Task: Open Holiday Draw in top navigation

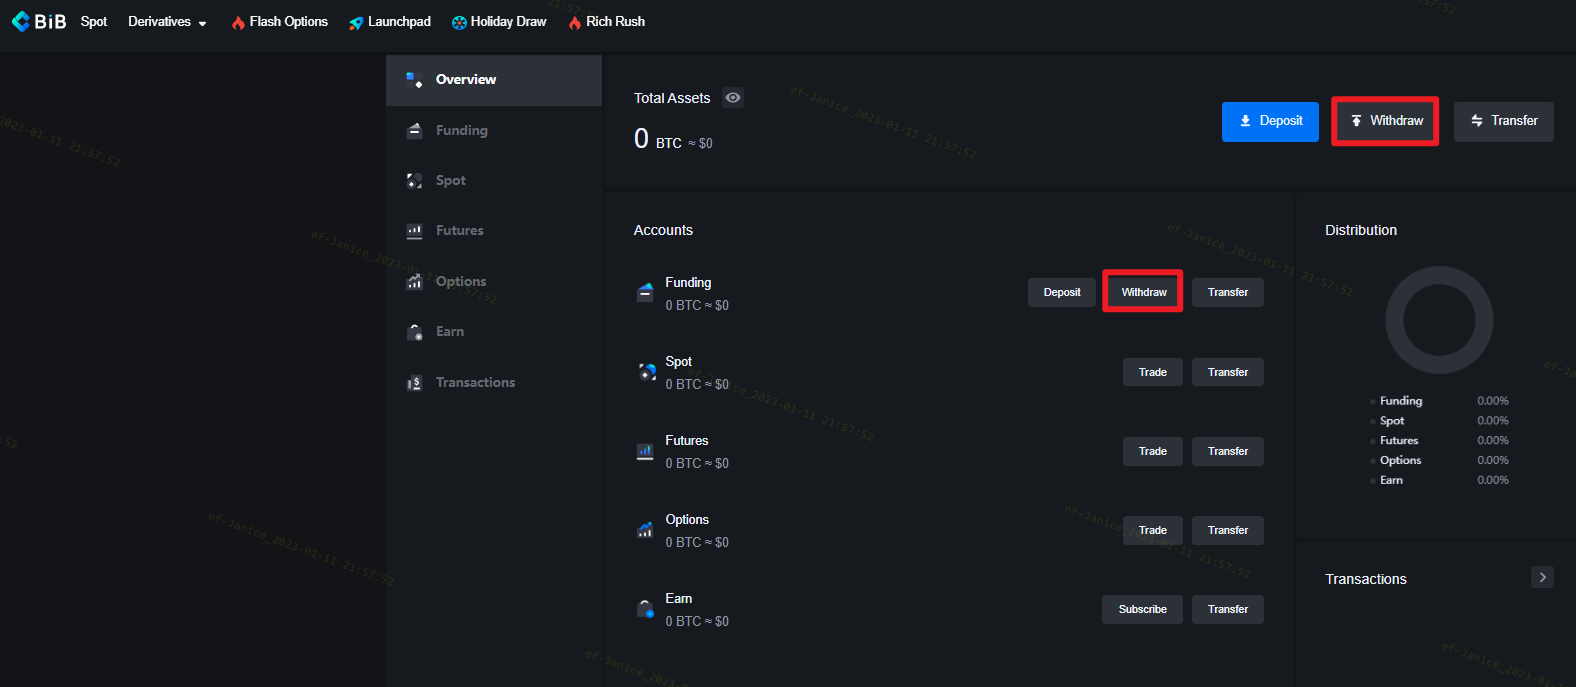Action: click(x=499, y=22)
